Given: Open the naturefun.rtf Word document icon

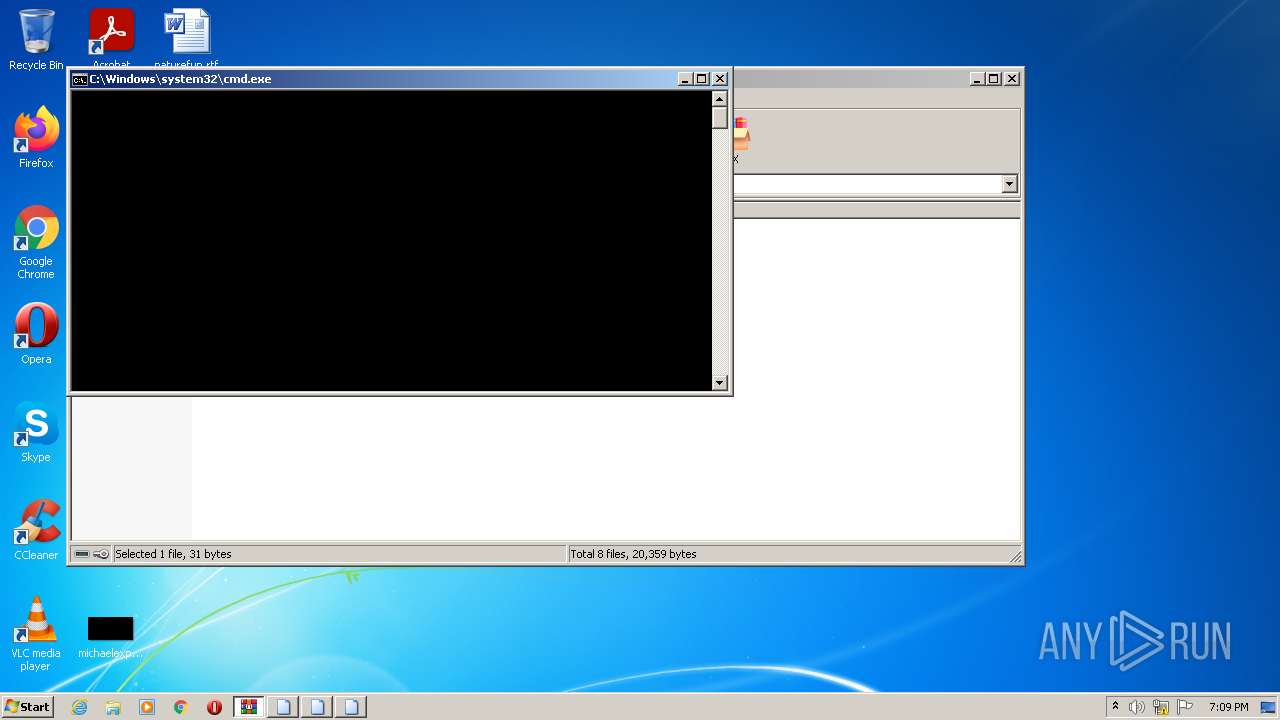Looking at the screenshot, I should click(x=187, y=38).
